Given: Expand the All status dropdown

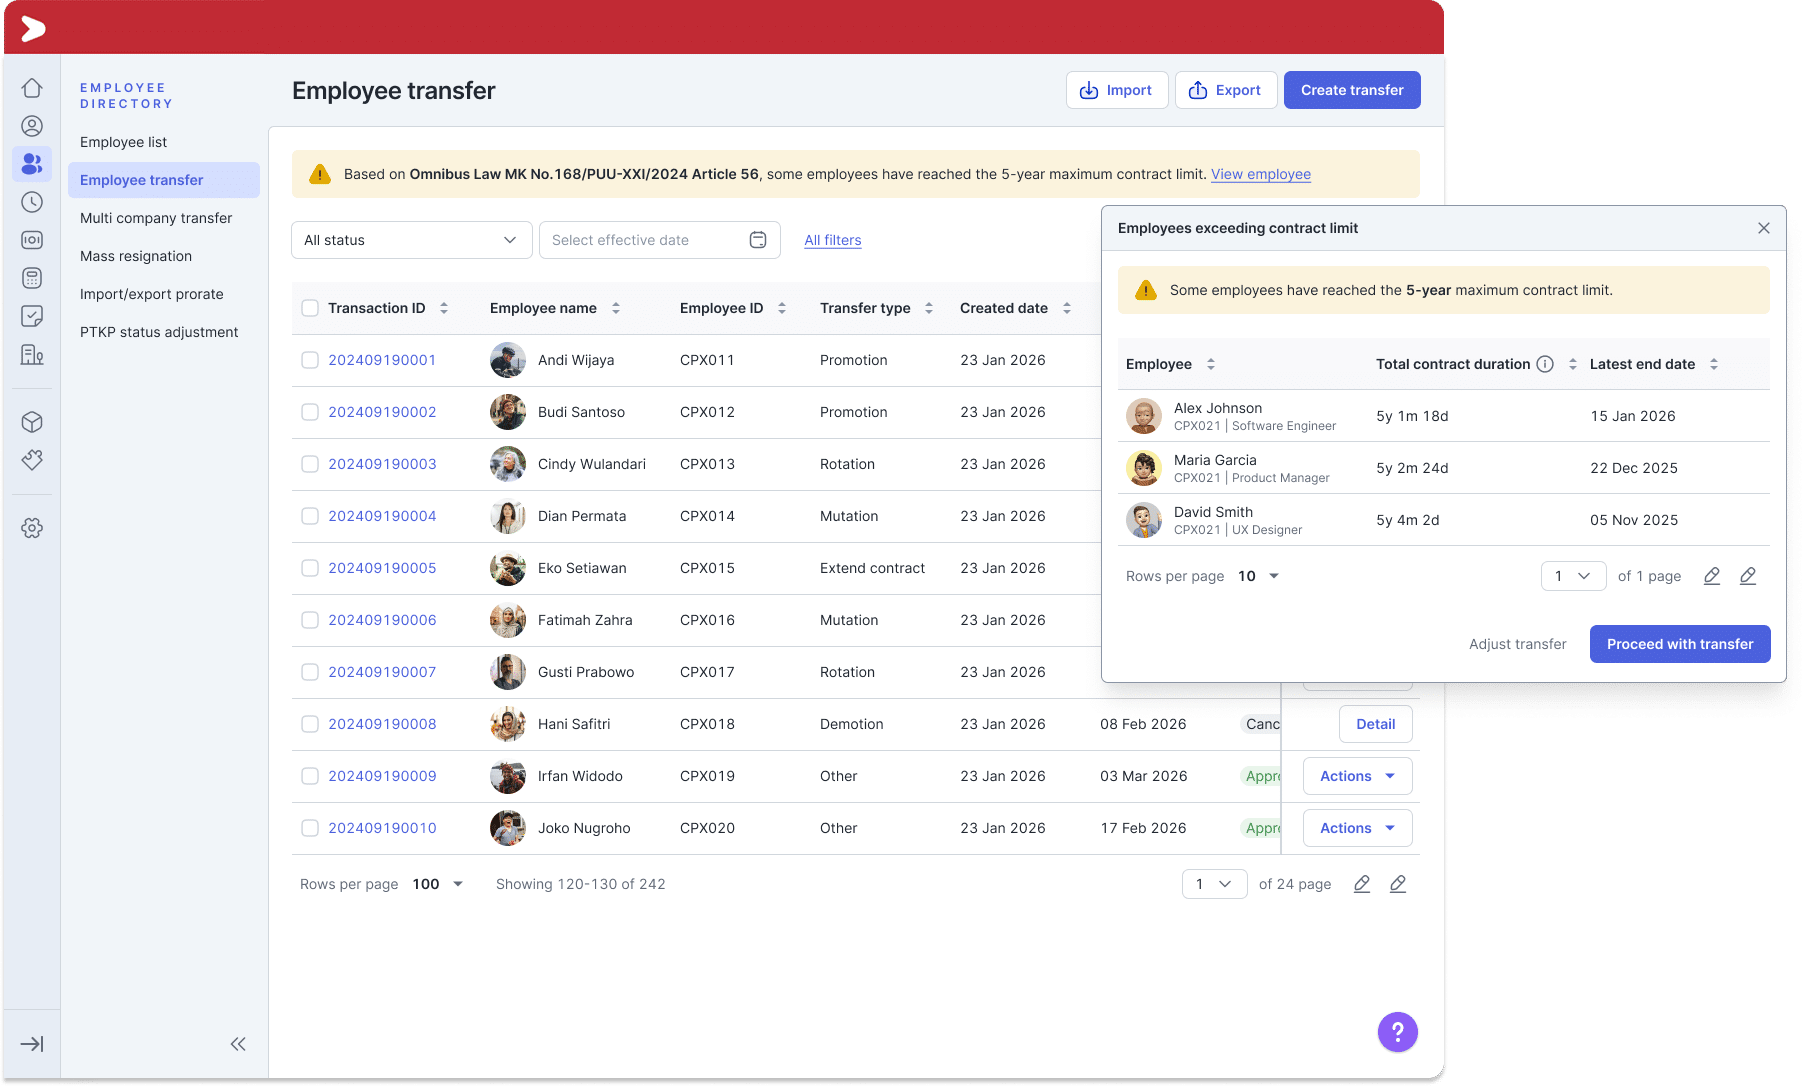Looking at the screenshot, I should (x=411, y=240).
